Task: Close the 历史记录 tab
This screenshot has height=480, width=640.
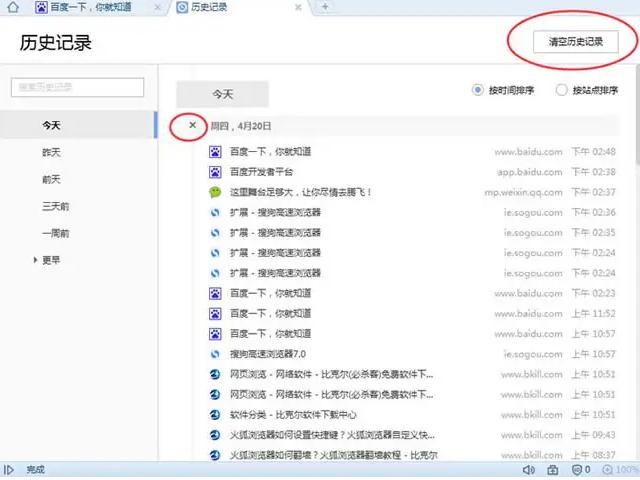Action: (298, 7)
